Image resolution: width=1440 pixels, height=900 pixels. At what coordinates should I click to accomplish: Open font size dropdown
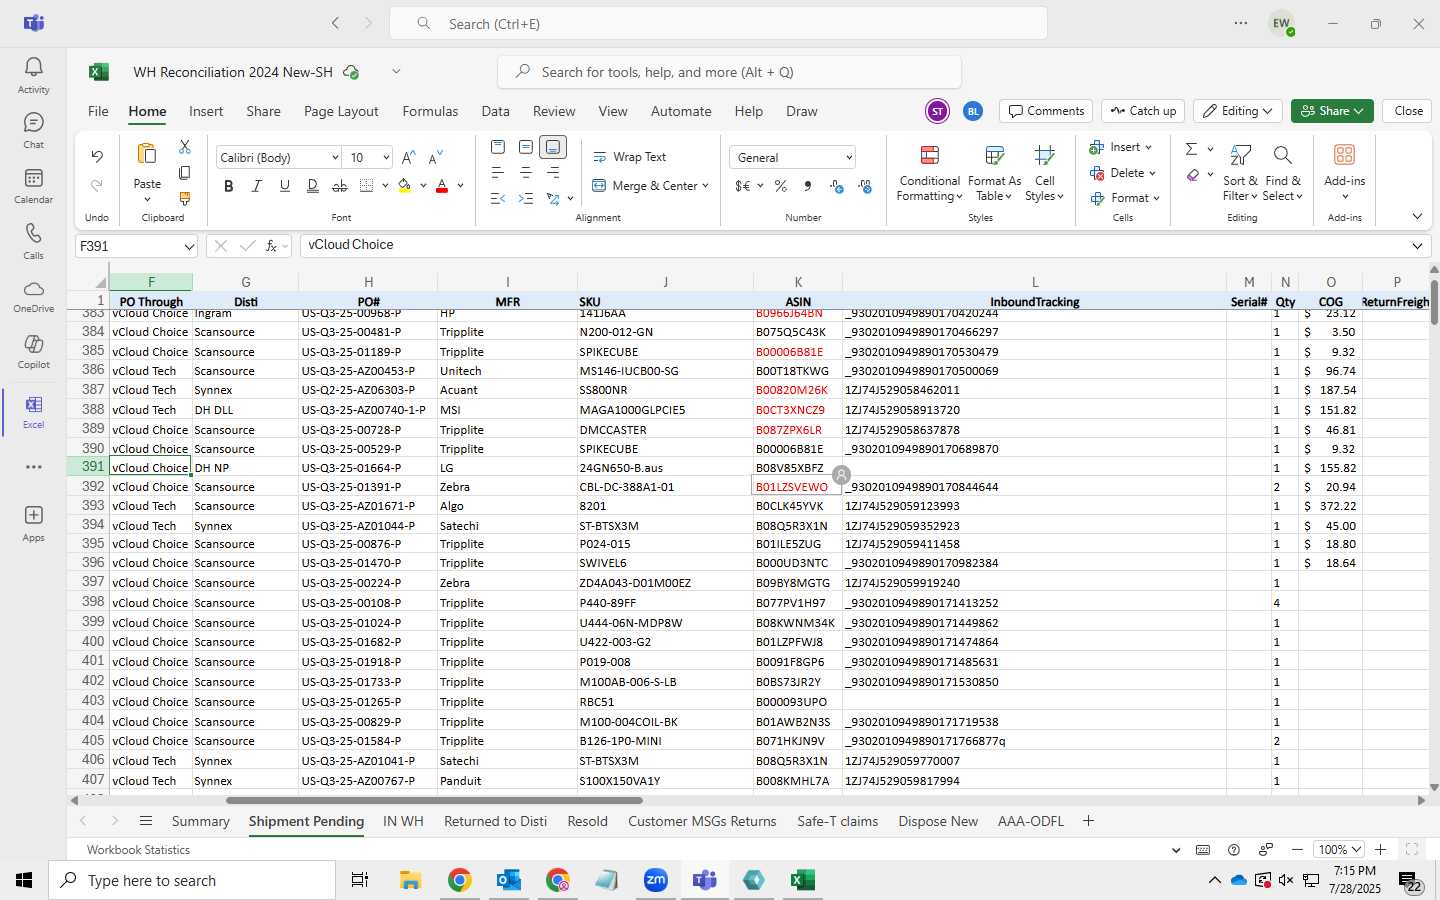(x=385, y=158)
